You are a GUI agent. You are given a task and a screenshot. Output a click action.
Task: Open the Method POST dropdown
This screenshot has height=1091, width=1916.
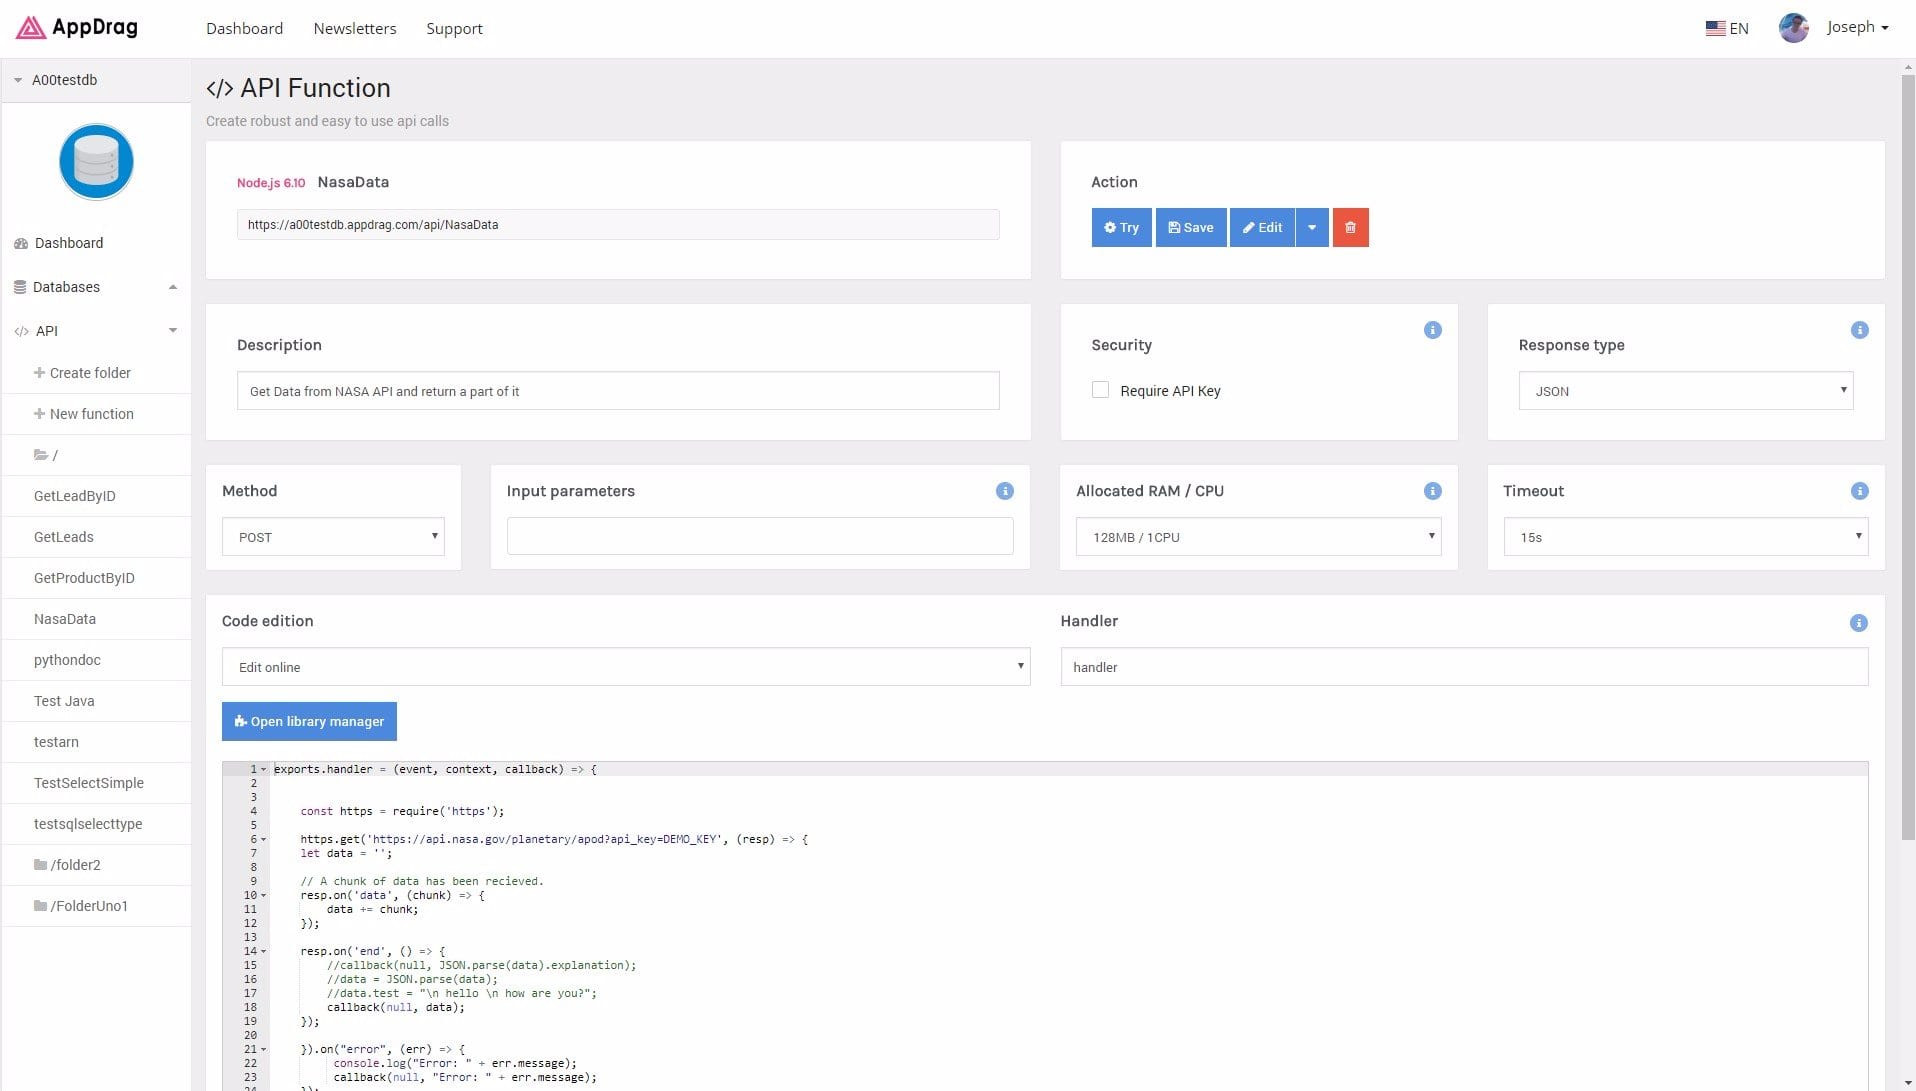click(x=333, y=537)
